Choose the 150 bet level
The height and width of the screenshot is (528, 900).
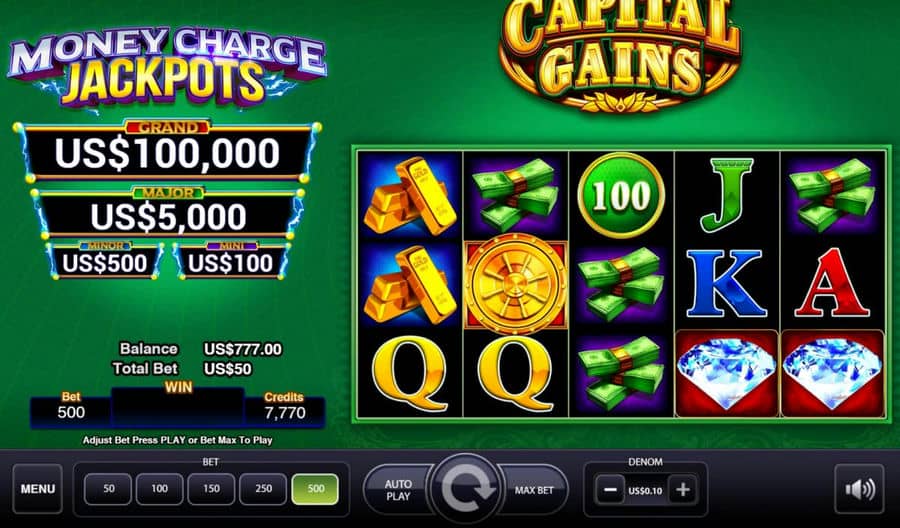(211, 489)
